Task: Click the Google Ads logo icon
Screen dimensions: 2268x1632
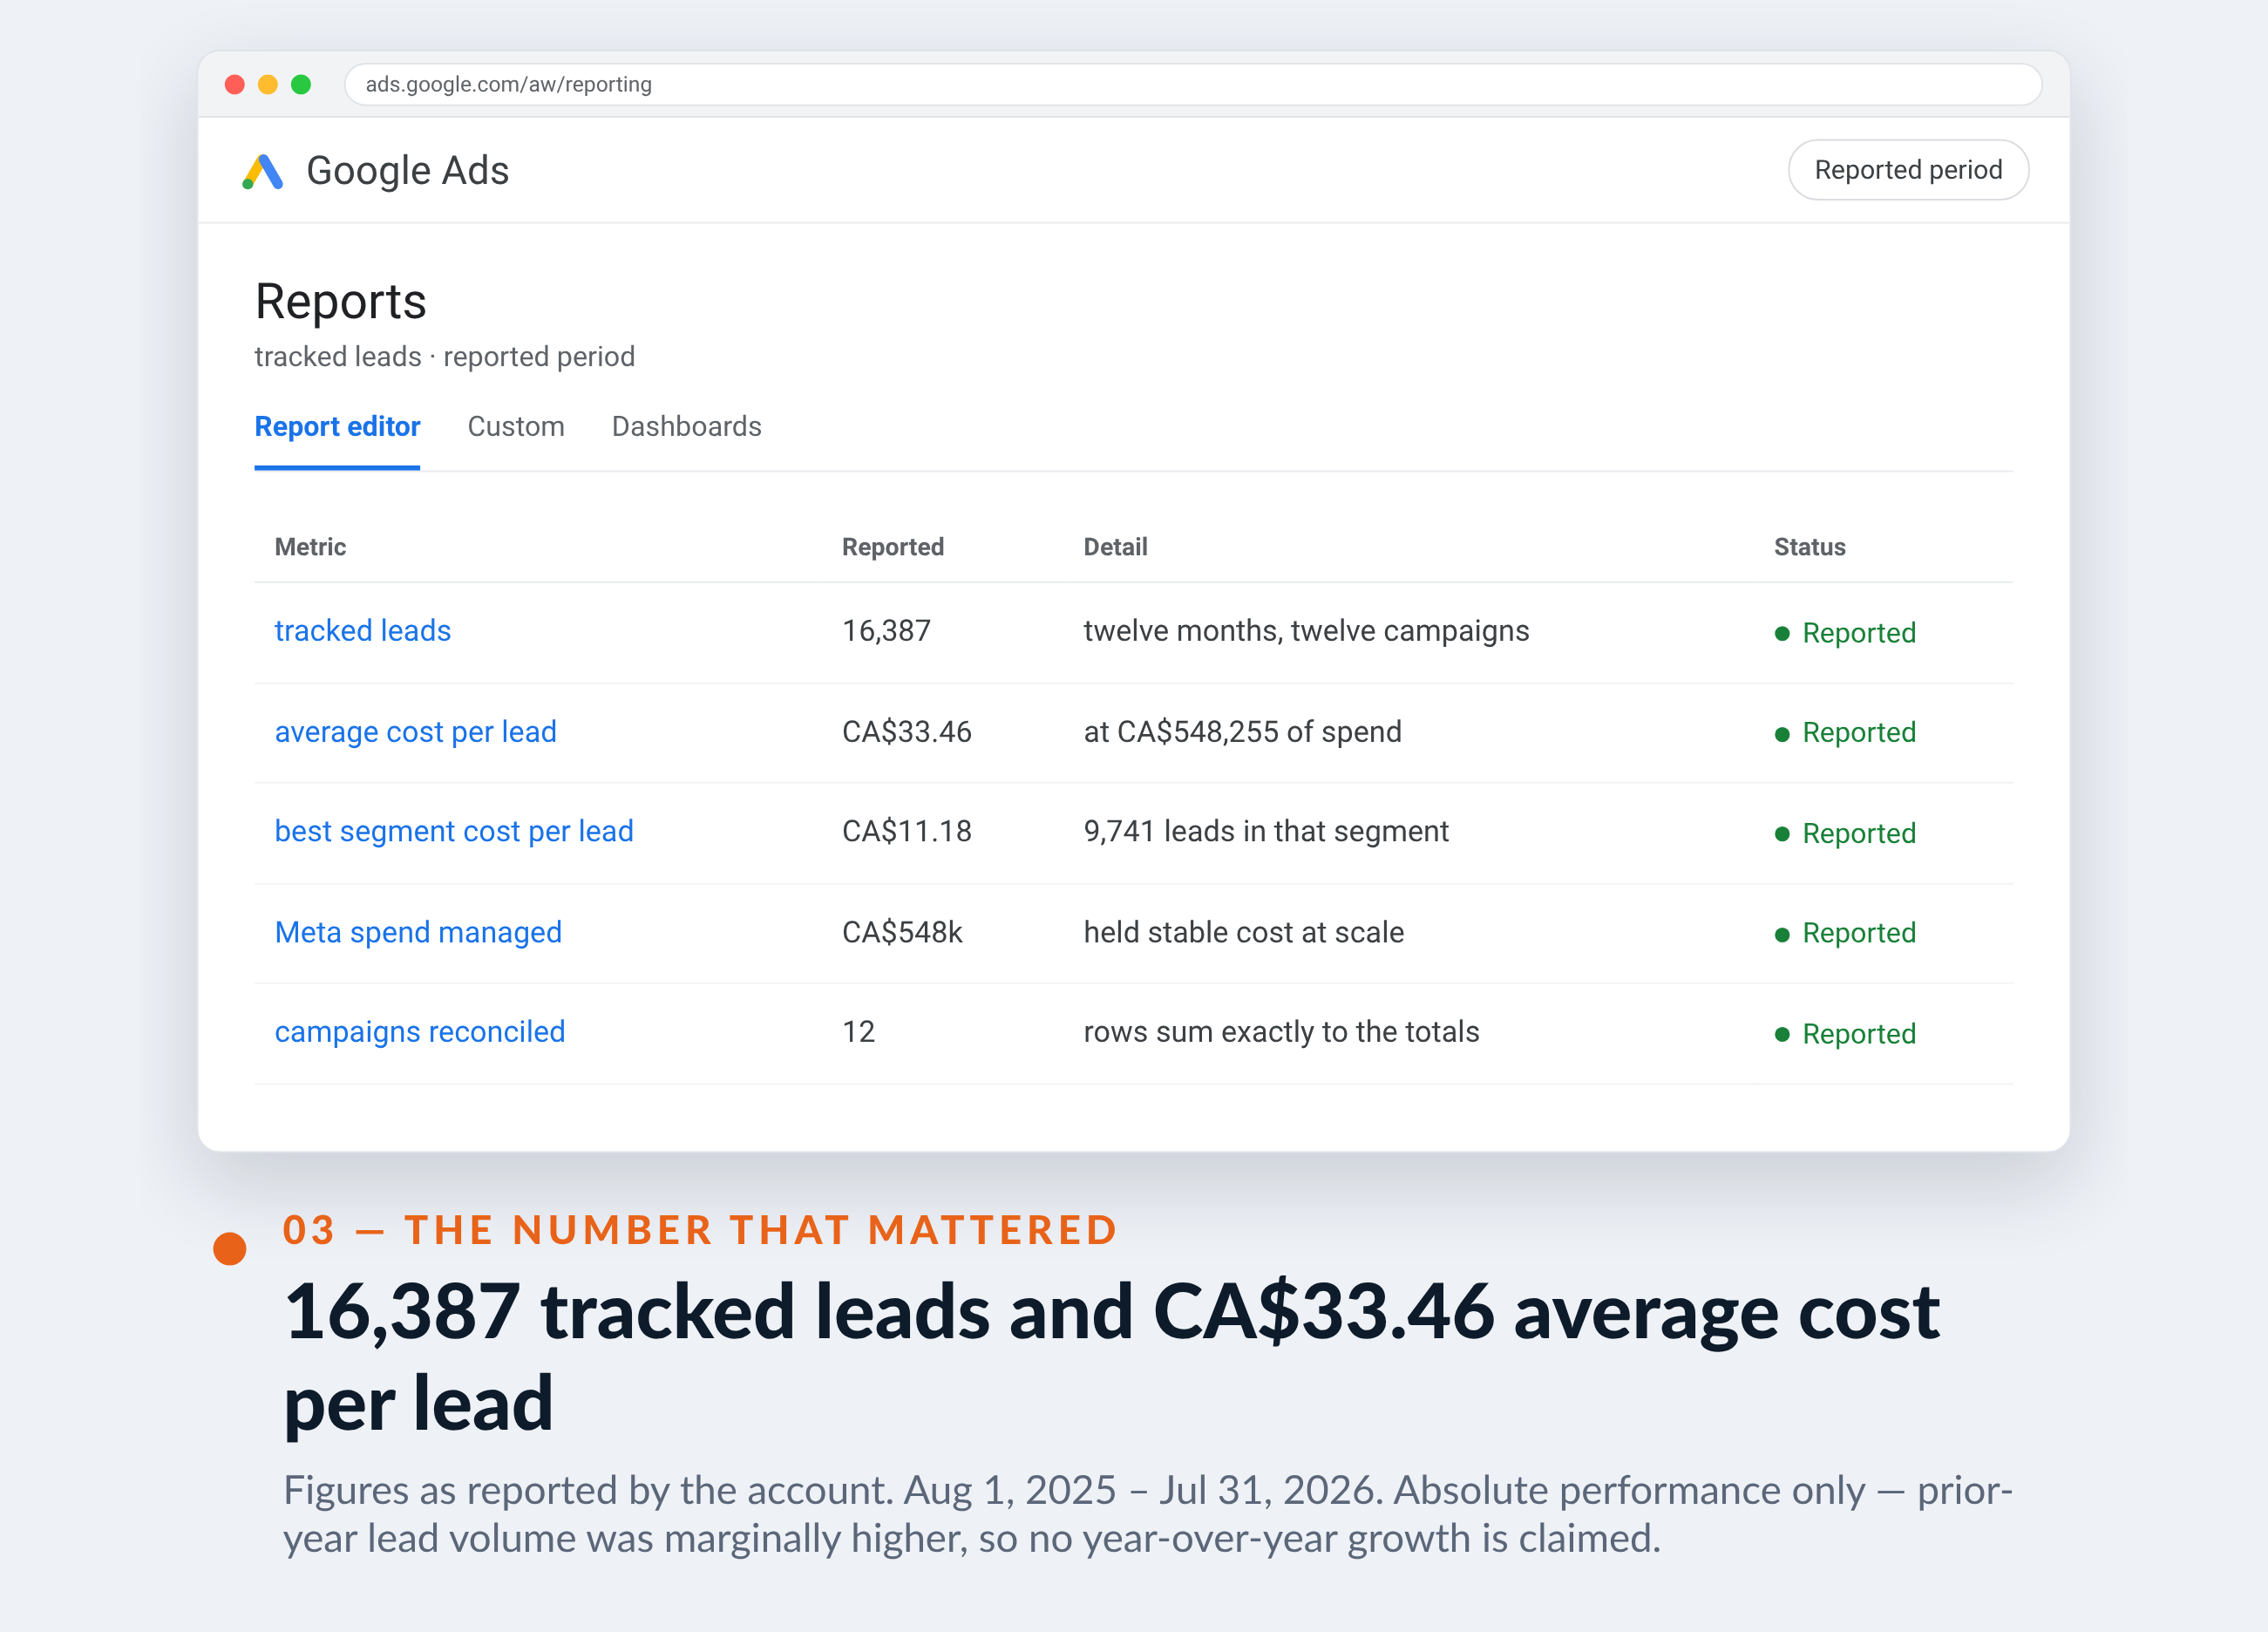Action: pyautogui.click(x=263, y=171)
